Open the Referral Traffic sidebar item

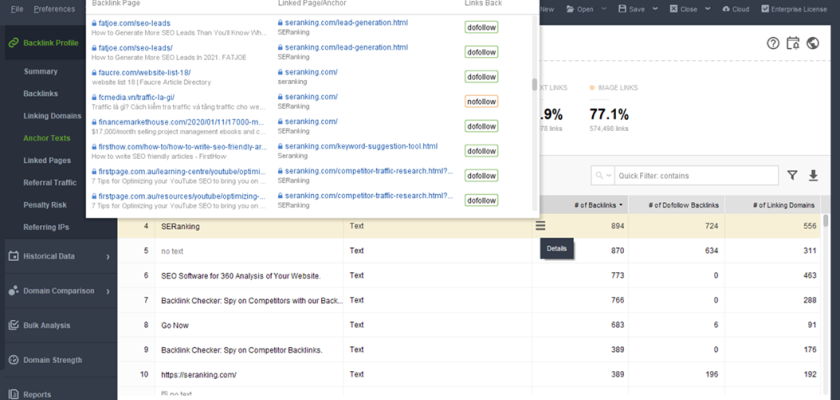click(x=50, y=183)
